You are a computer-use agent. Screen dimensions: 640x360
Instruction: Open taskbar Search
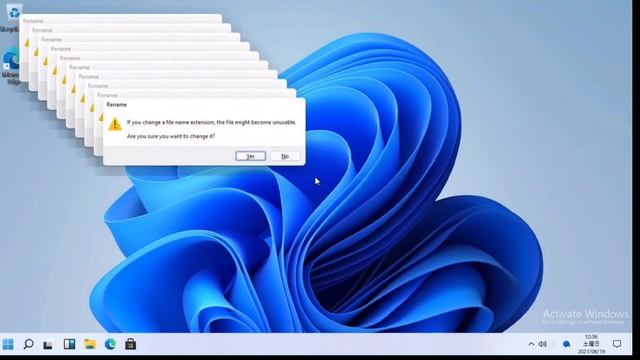[28, 344]
